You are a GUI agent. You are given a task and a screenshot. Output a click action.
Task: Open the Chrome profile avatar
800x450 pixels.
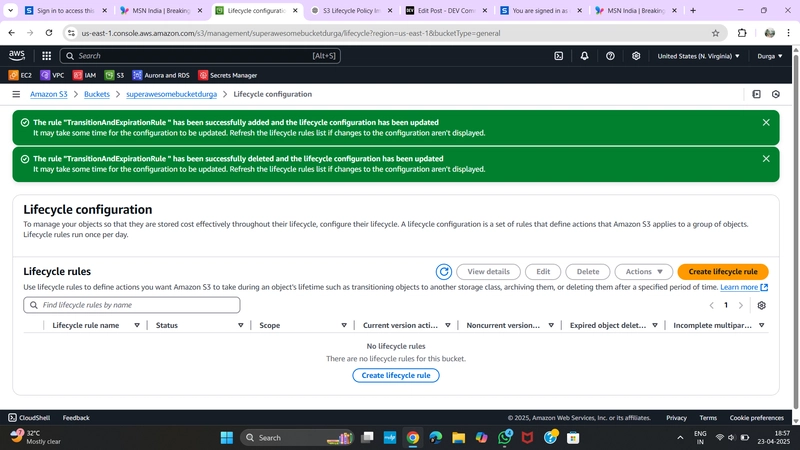pyautogui.click(x=769, y=33)
